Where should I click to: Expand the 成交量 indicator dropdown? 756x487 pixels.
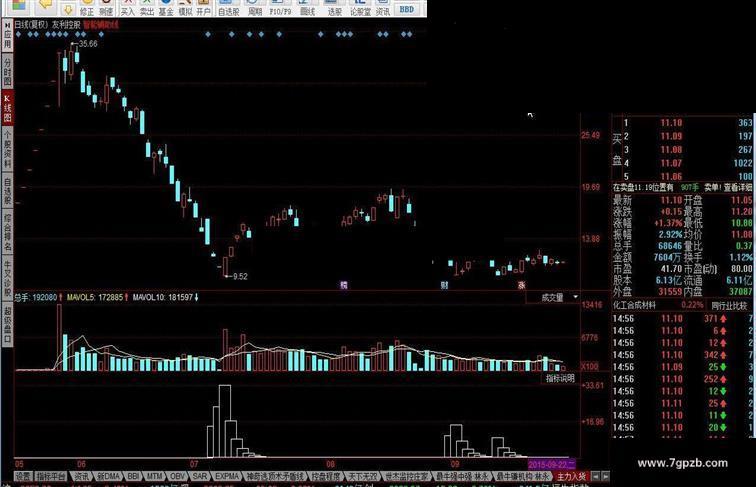click(x=575, y=298)
